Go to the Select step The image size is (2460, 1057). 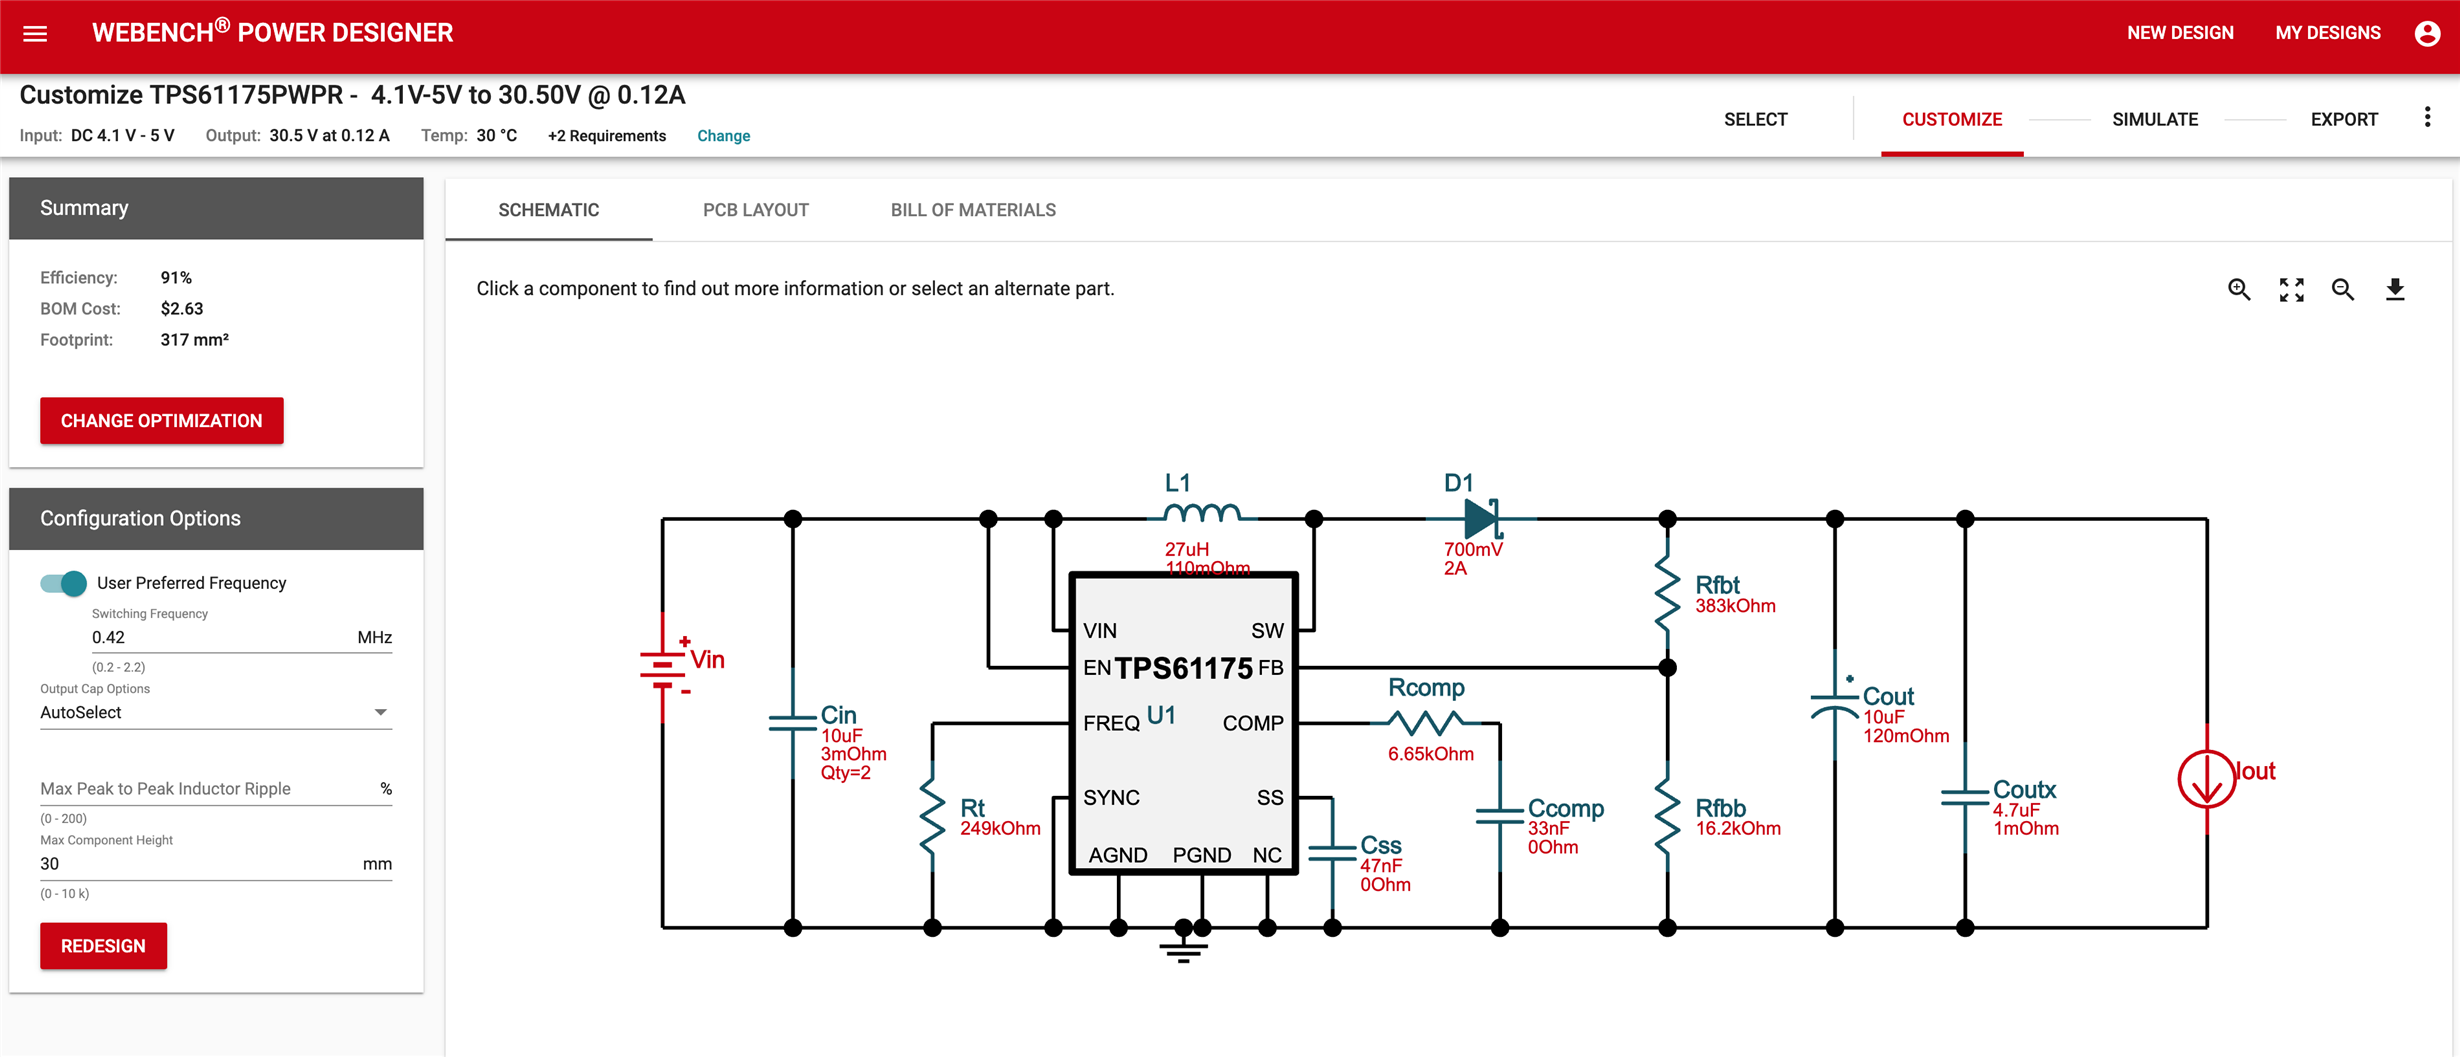click(x=1755, y=119)
